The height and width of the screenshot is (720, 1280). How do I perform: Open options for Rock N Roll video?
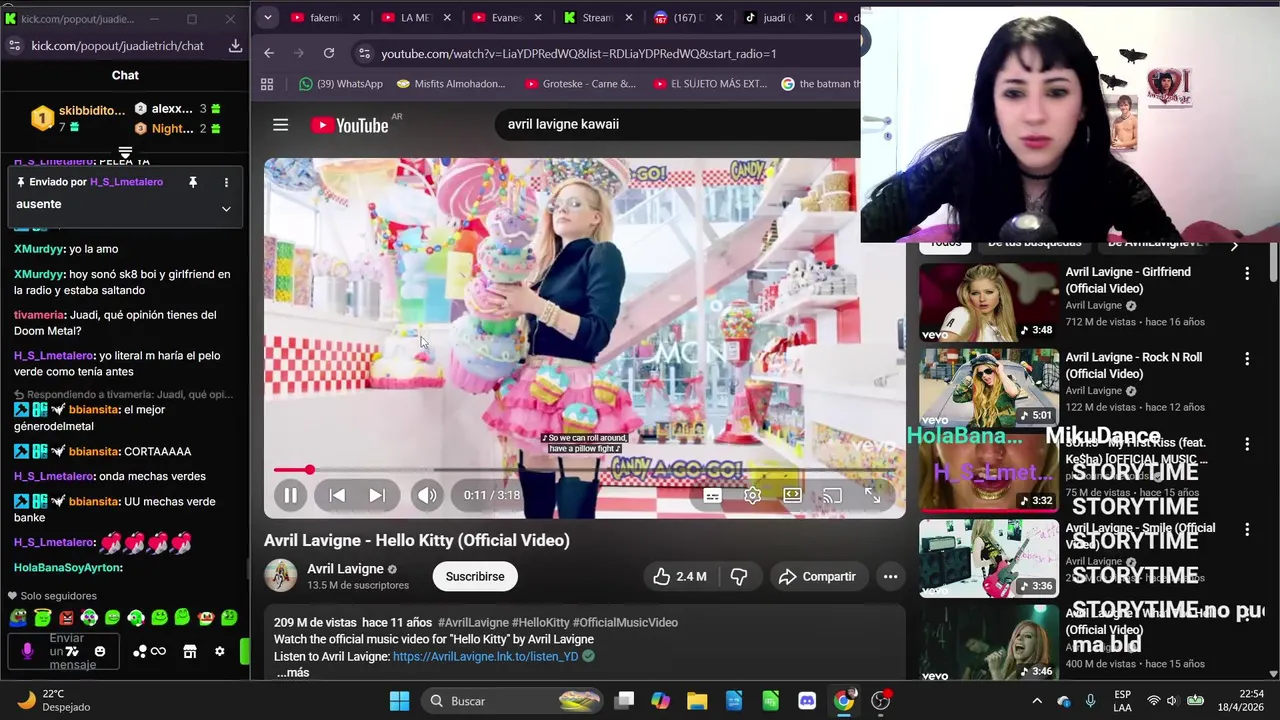(x=1246, y=358)
